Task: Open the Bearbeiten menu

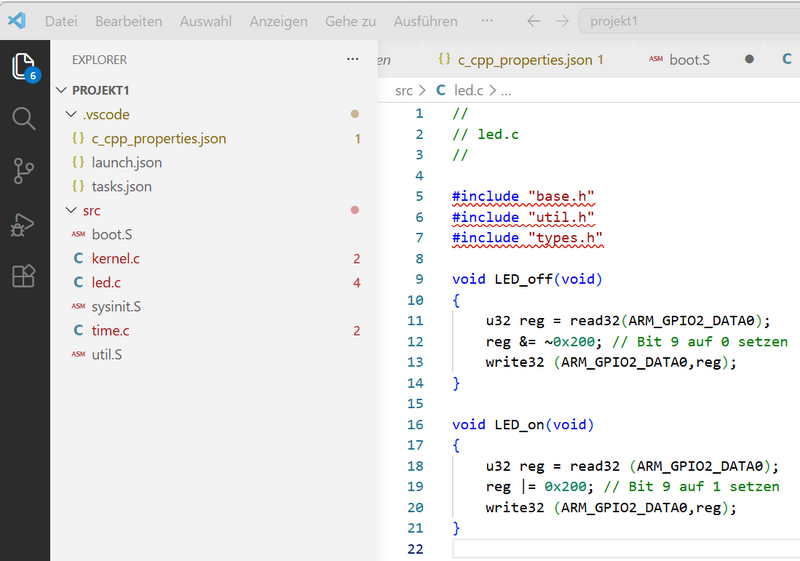Action: 129,21
